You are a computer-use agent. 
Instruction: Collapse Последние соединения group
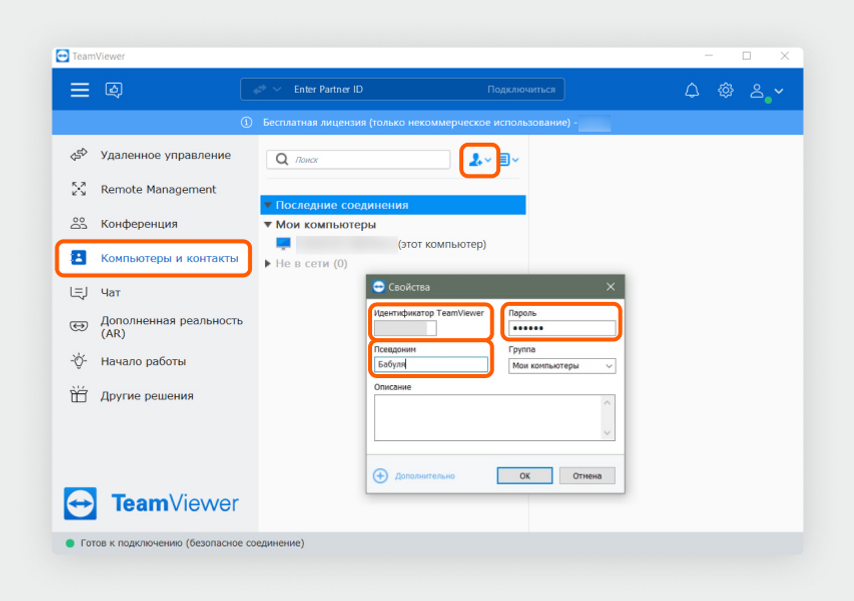[268, 205]
